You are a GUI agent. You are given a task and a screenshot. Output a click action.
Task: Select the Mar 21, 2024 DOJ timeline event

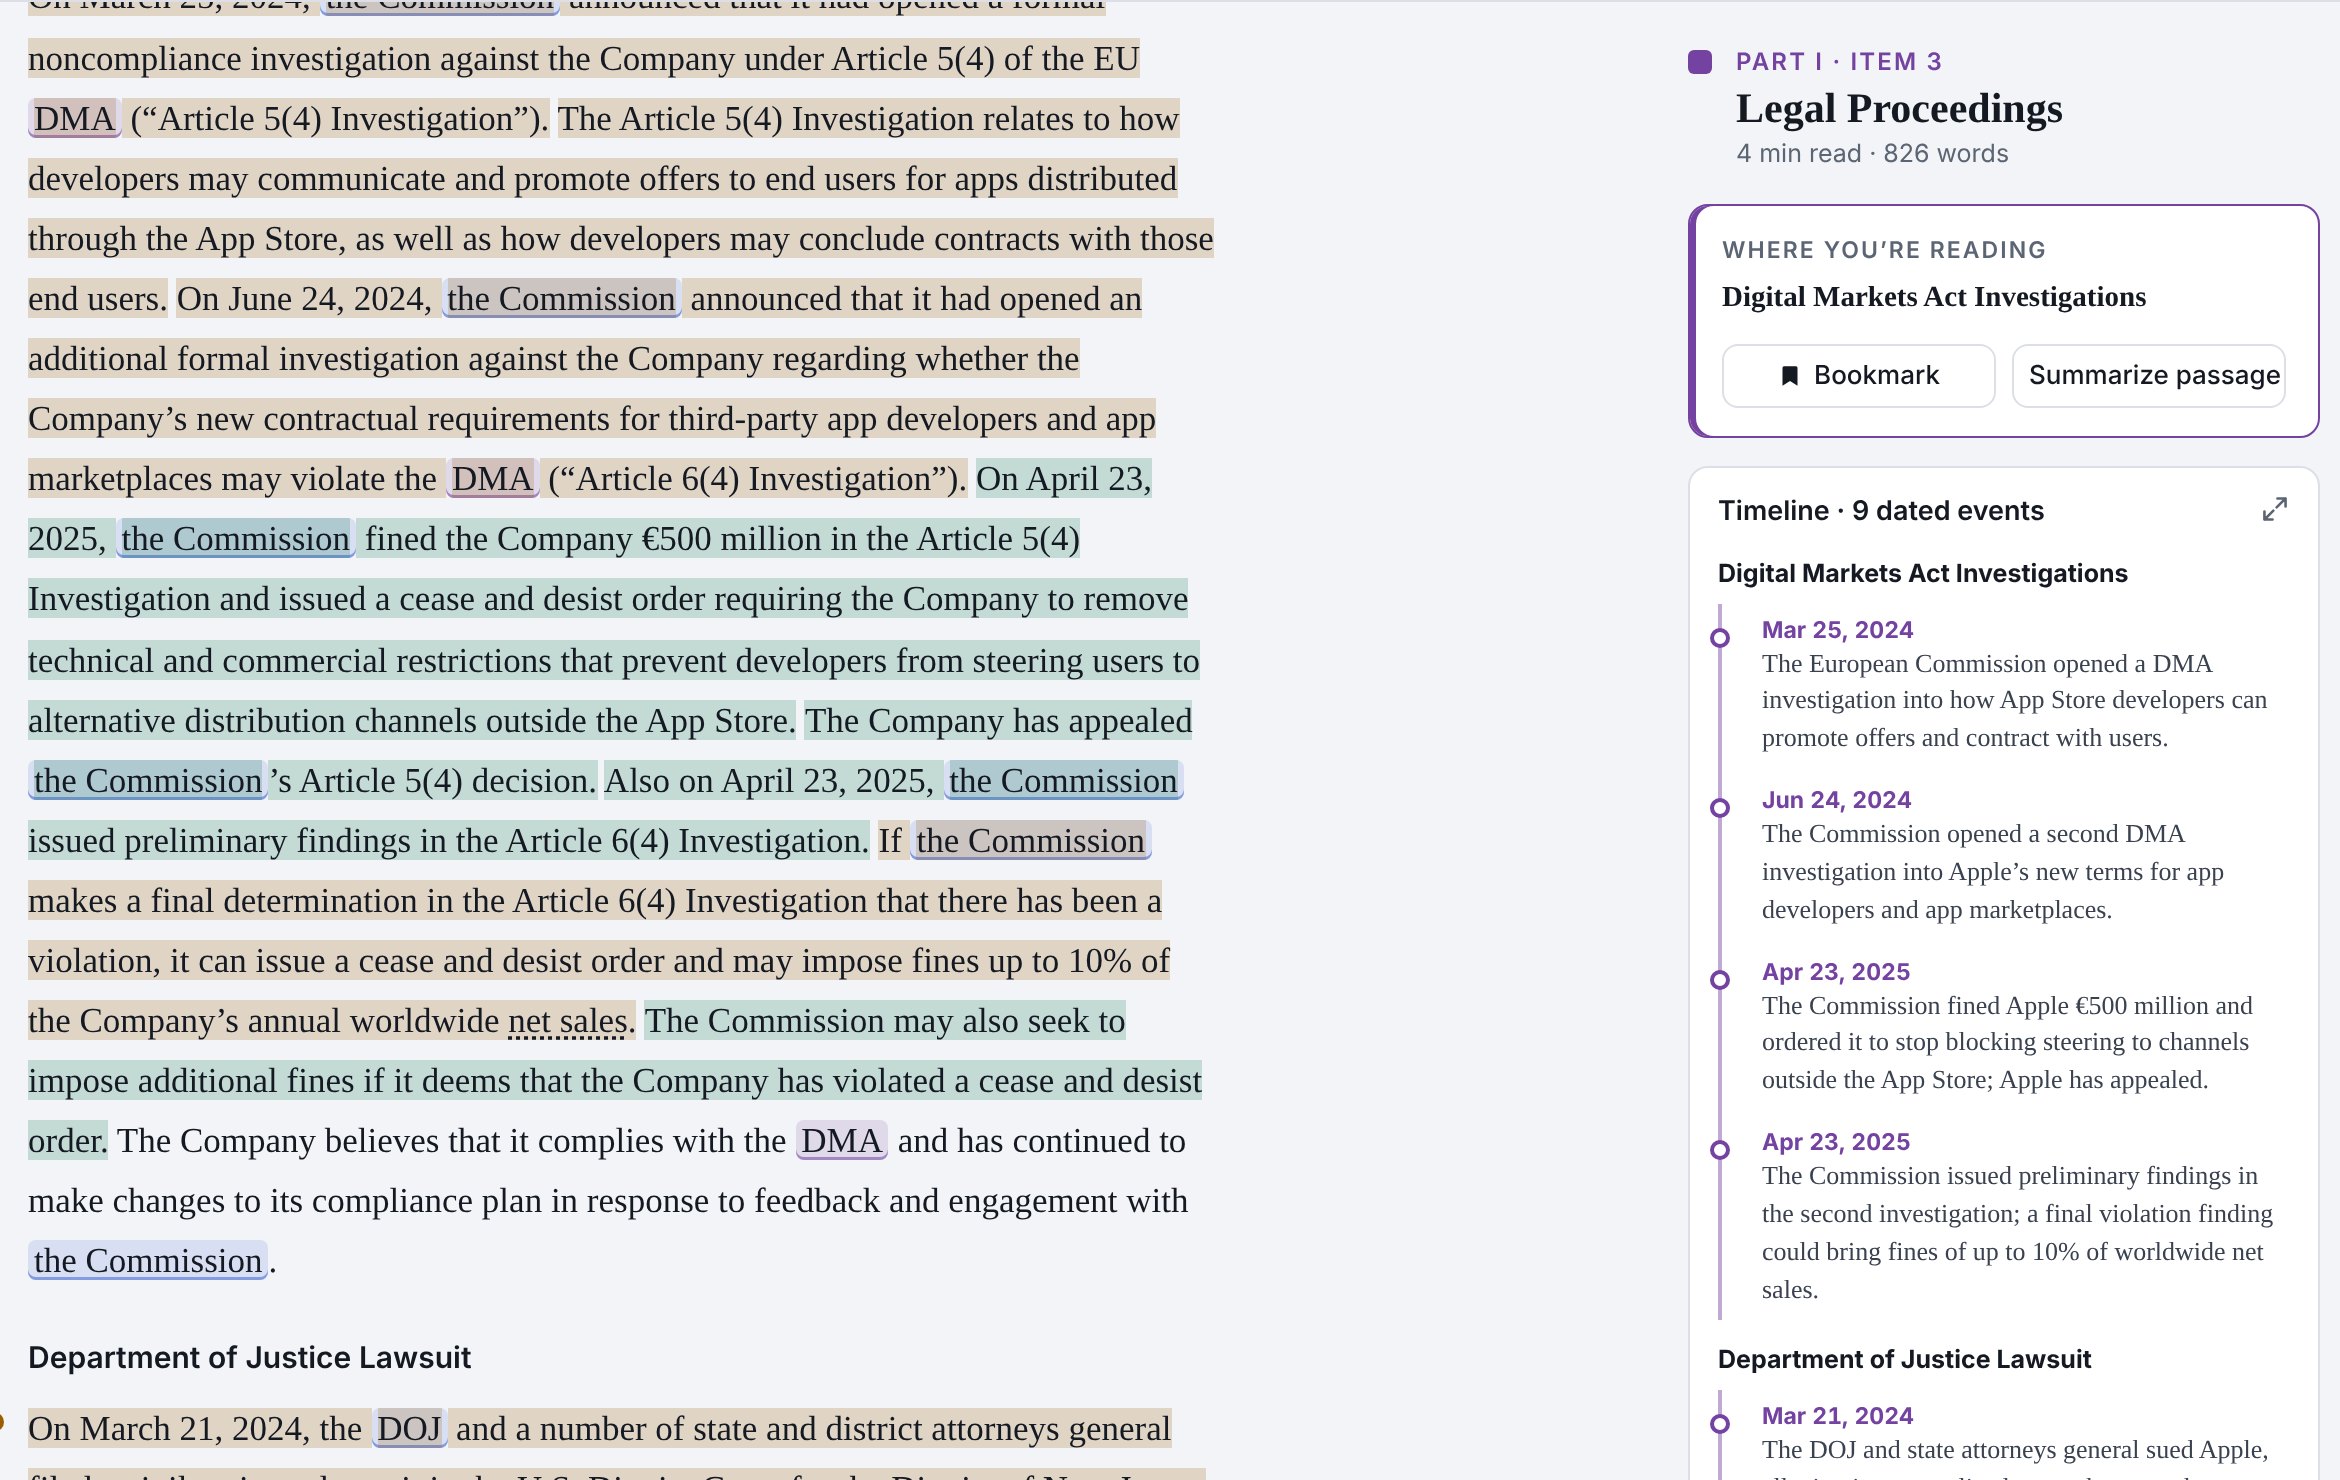2014,1440
